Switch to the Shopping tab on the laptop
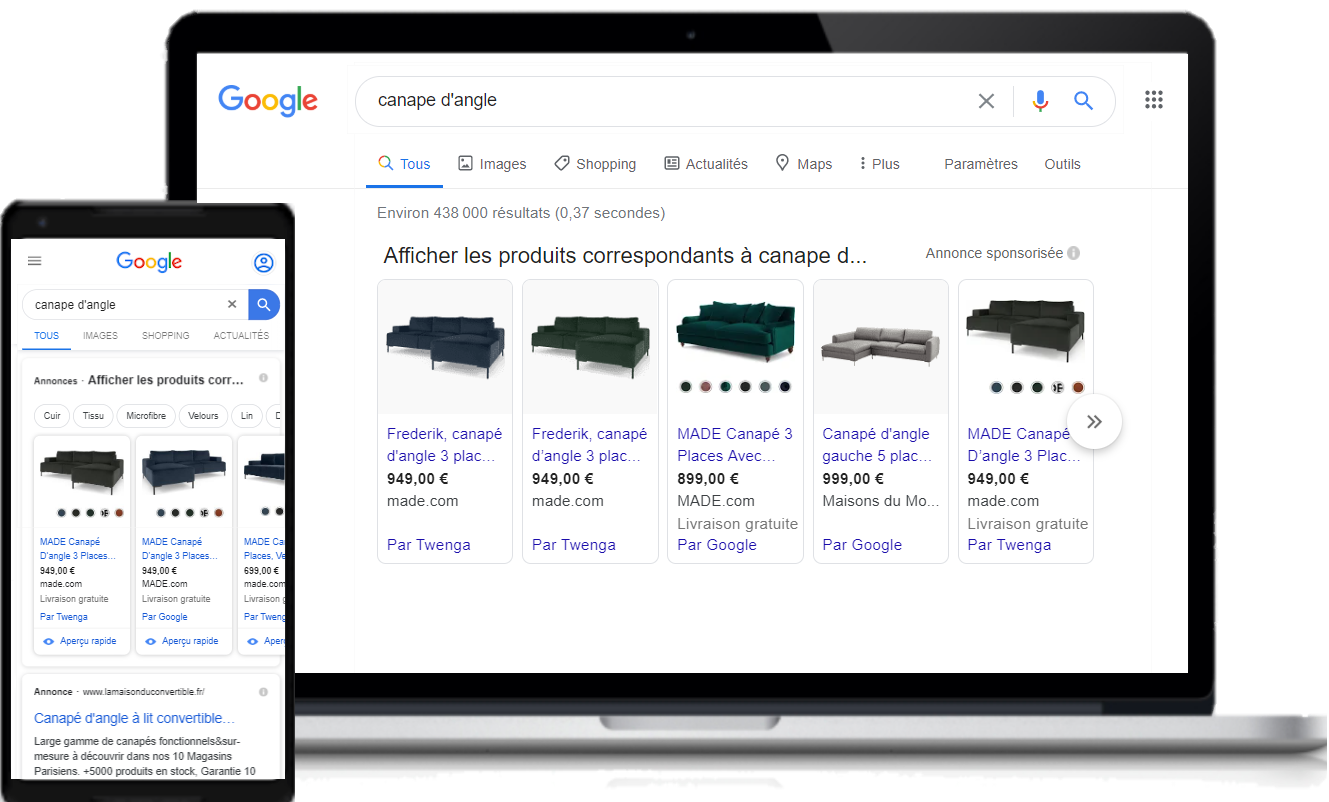The width and height of the screenshot is (1329, 802). (x=595, y=164)
